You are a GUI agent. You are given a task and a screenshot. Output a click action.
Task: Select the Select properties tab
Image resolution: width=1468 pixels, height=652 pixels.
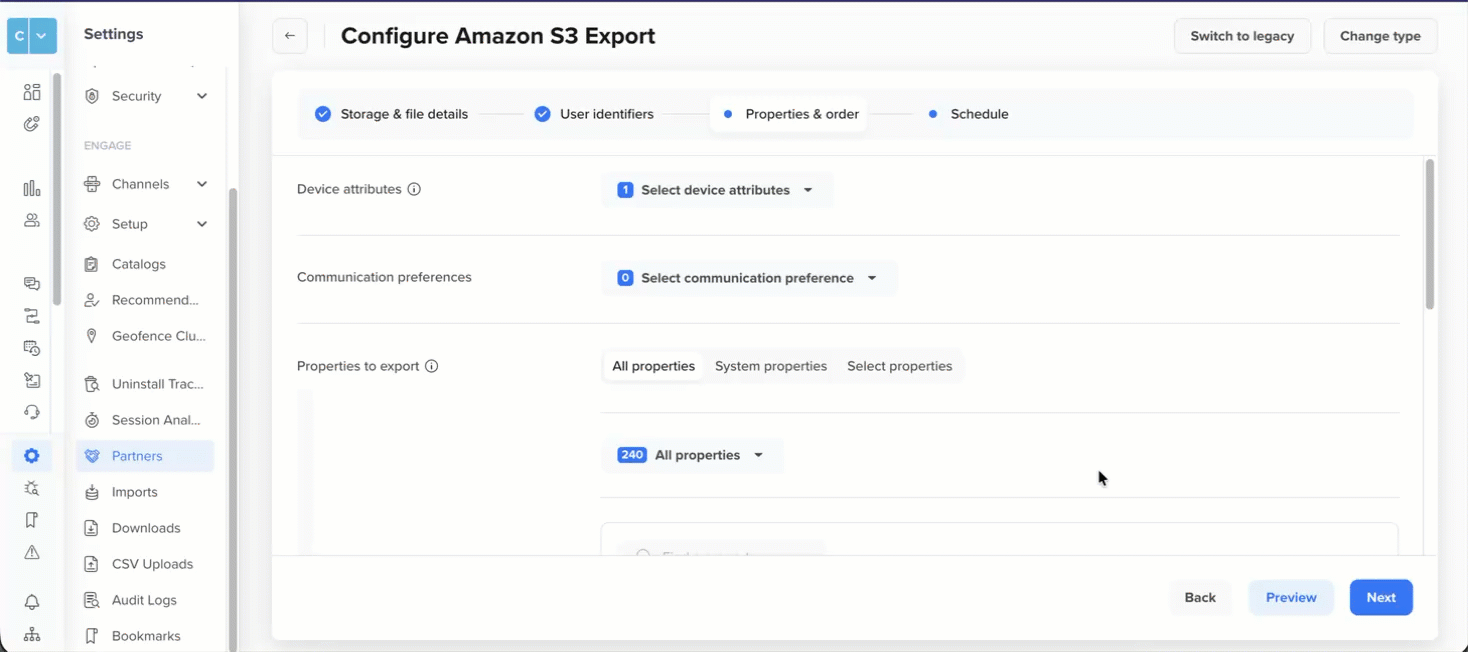(x=899, y=366)
